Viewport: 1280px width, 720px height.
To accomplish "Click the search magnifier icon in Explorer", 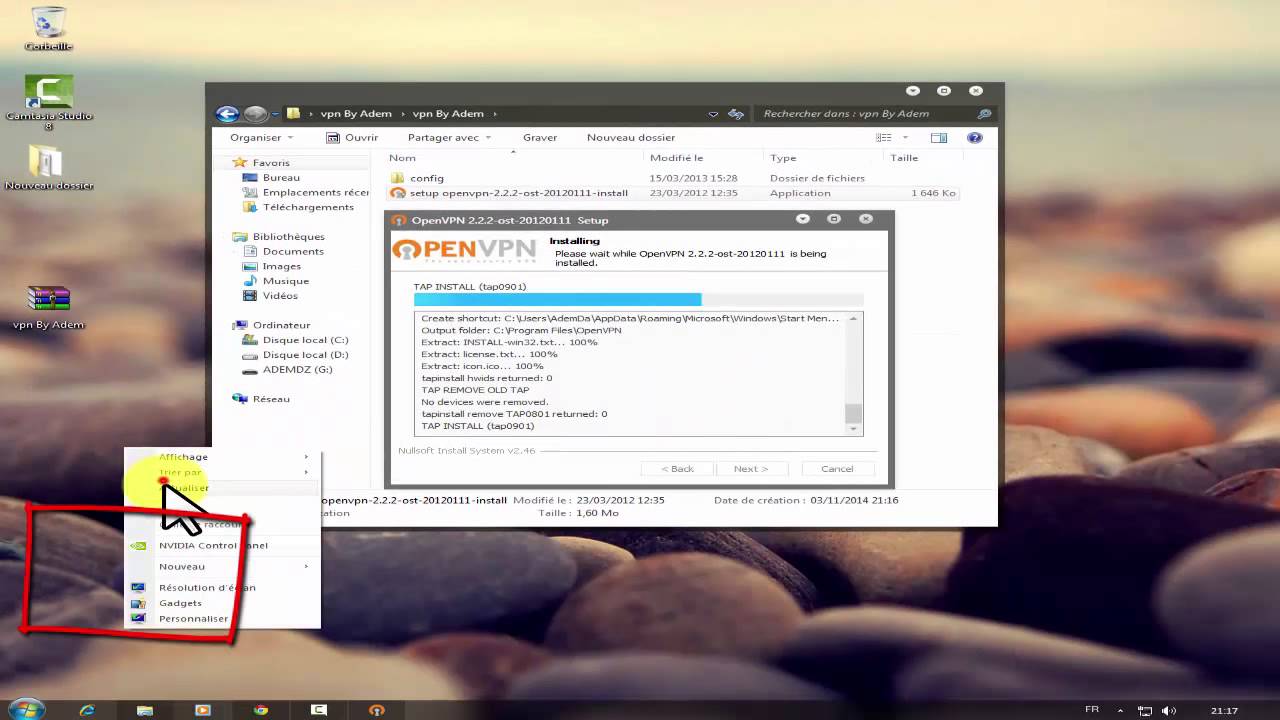I will (x=984, y=114).
